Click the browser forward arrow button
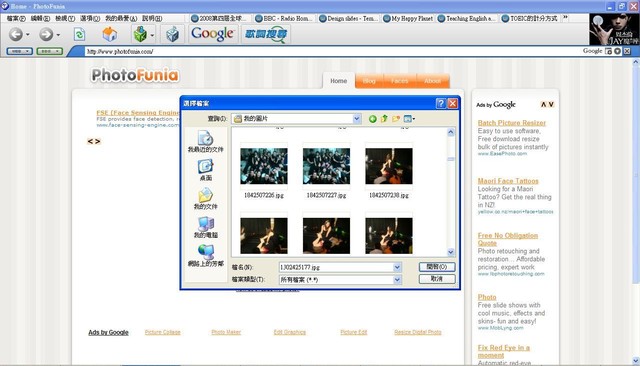The height and width of the screenshot is (366, 640). 46,34
